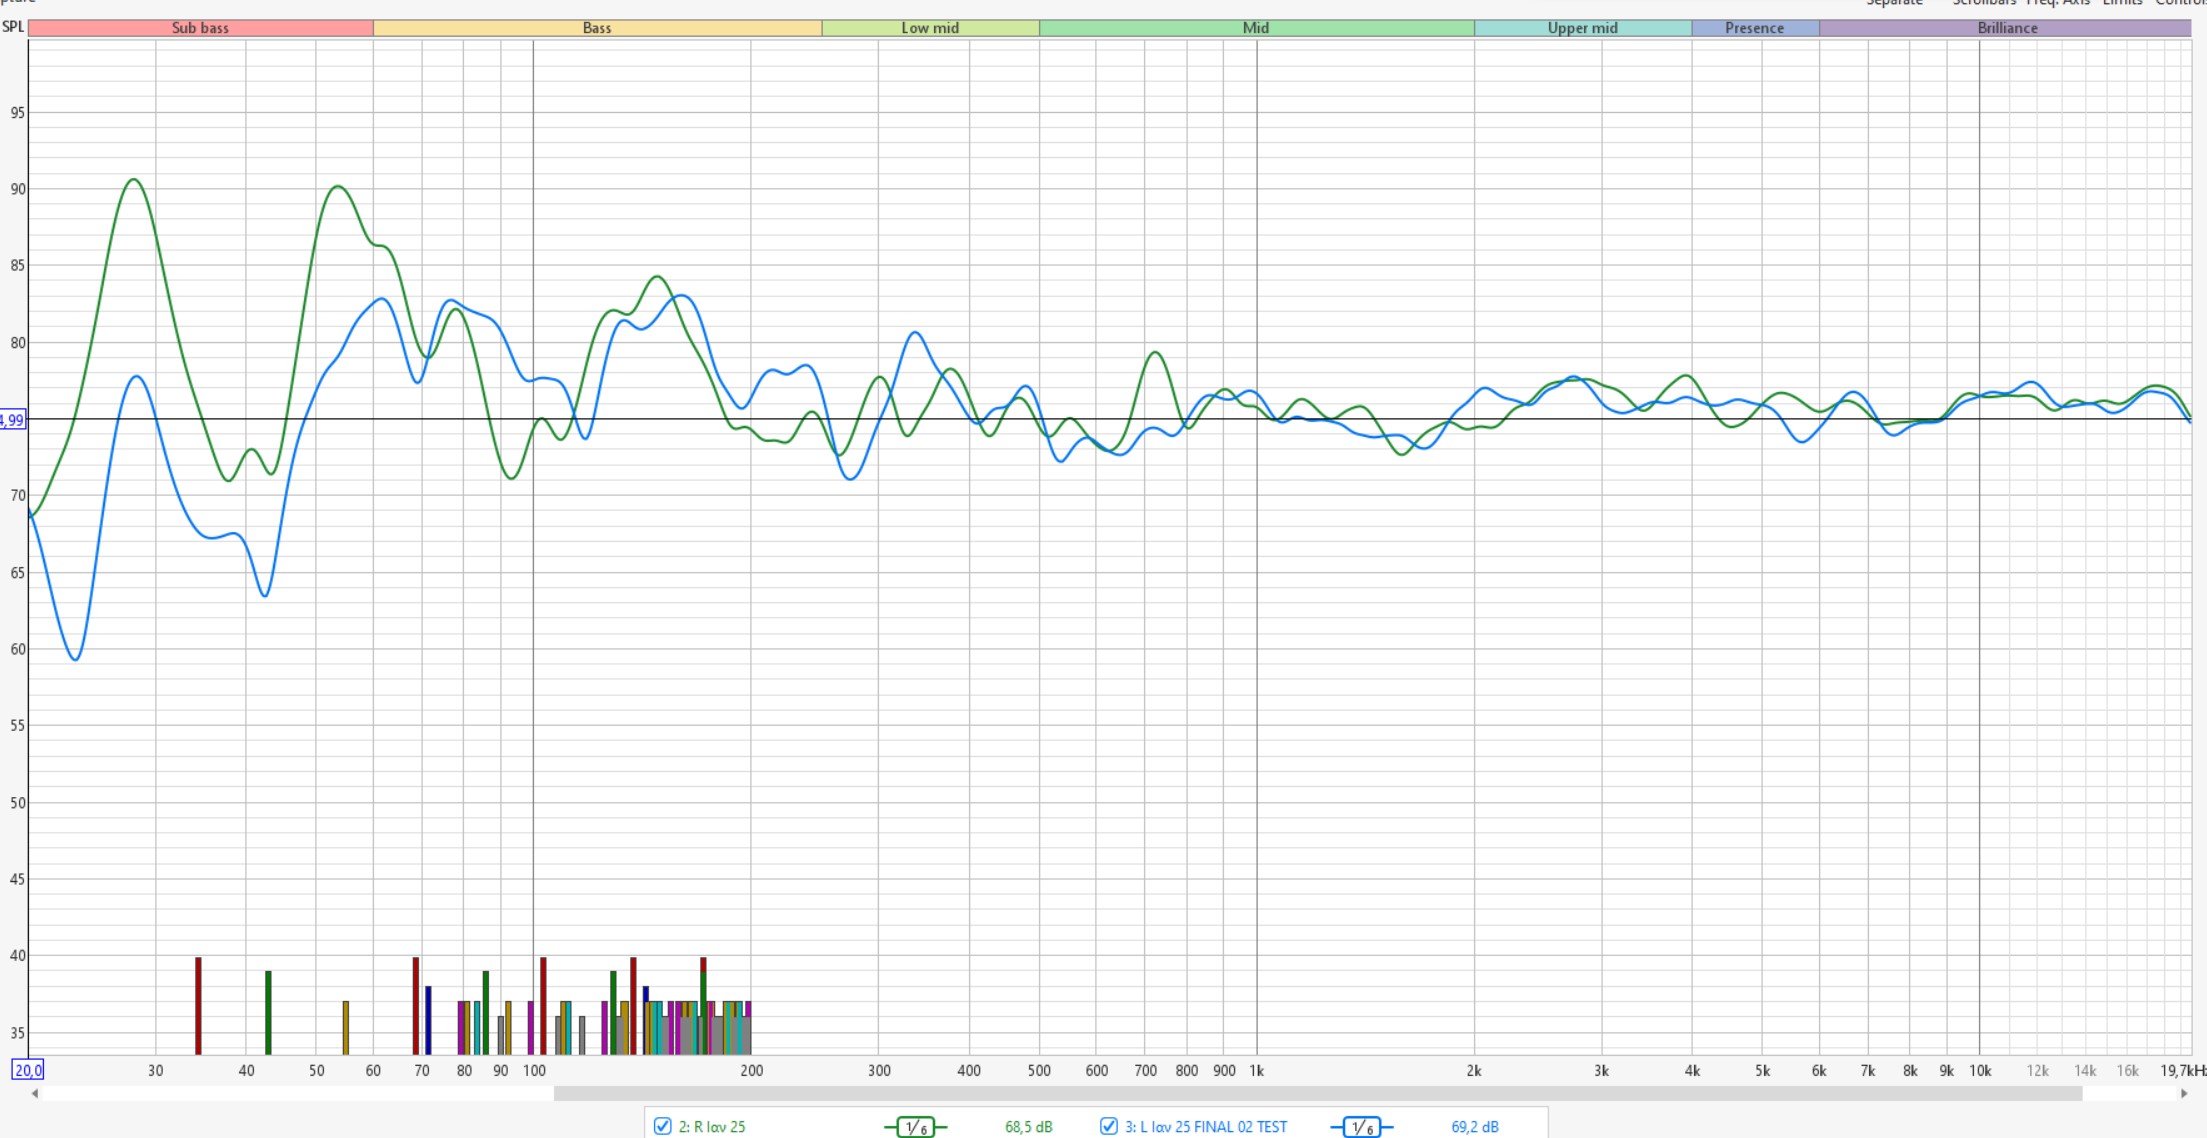Click the Upper mid band label
The image size is (2207, 1138).
click(1583, 28)
